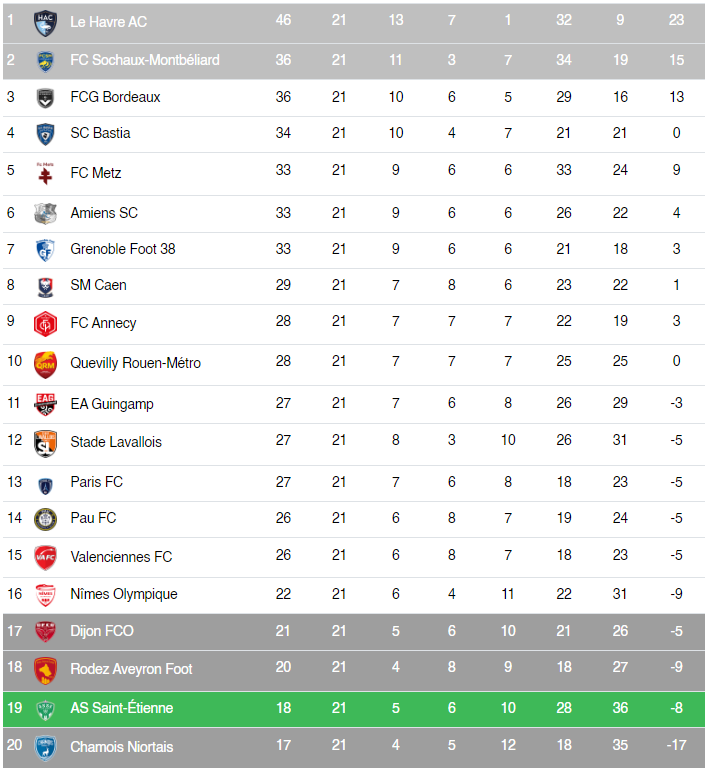
Task: Click the FC Annecy red logo
Action: (45, 324)
